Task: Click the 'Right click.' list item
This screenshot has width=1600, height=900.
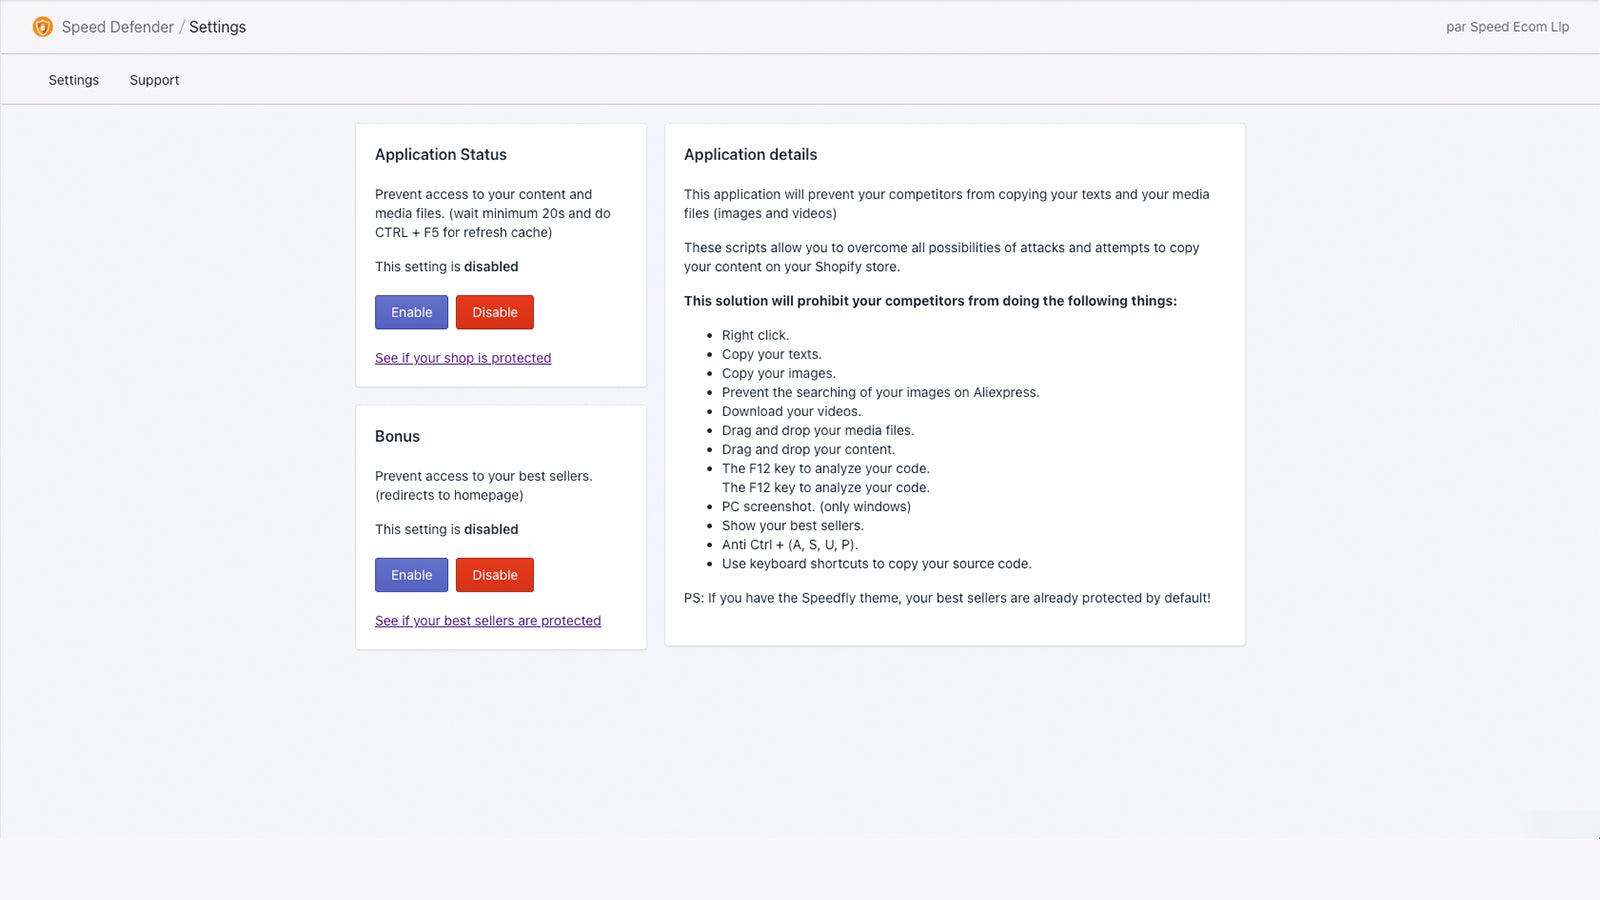Action: (755, 336)
